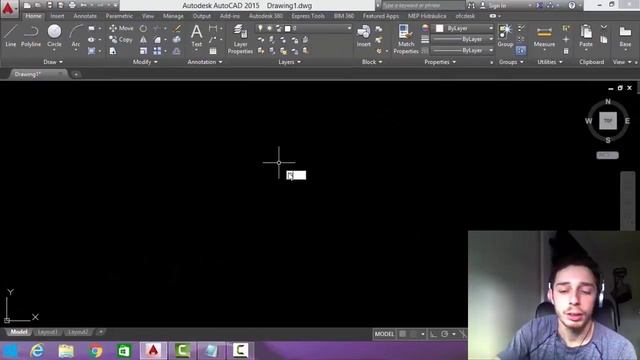640x360 pixels.
Task: Click the Table icon in Annotation
Action: pos(213,51)
